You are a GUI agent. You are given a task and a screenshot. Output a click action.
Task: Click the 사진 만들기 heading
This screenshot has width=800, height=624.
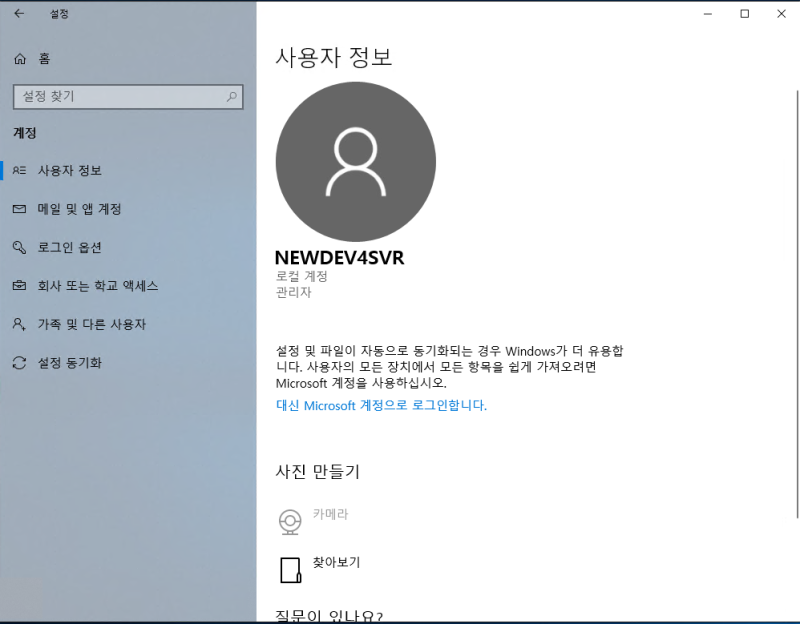[317, 471]
